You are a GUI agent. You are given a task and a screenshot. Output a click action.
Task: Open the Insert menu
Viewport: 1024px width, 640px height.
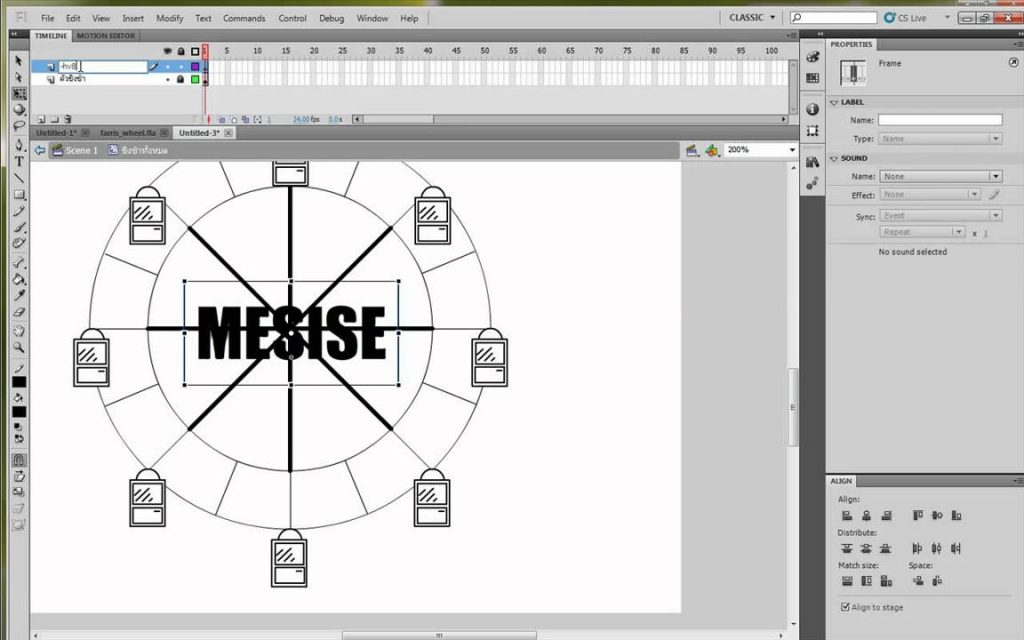pos(133,18)
